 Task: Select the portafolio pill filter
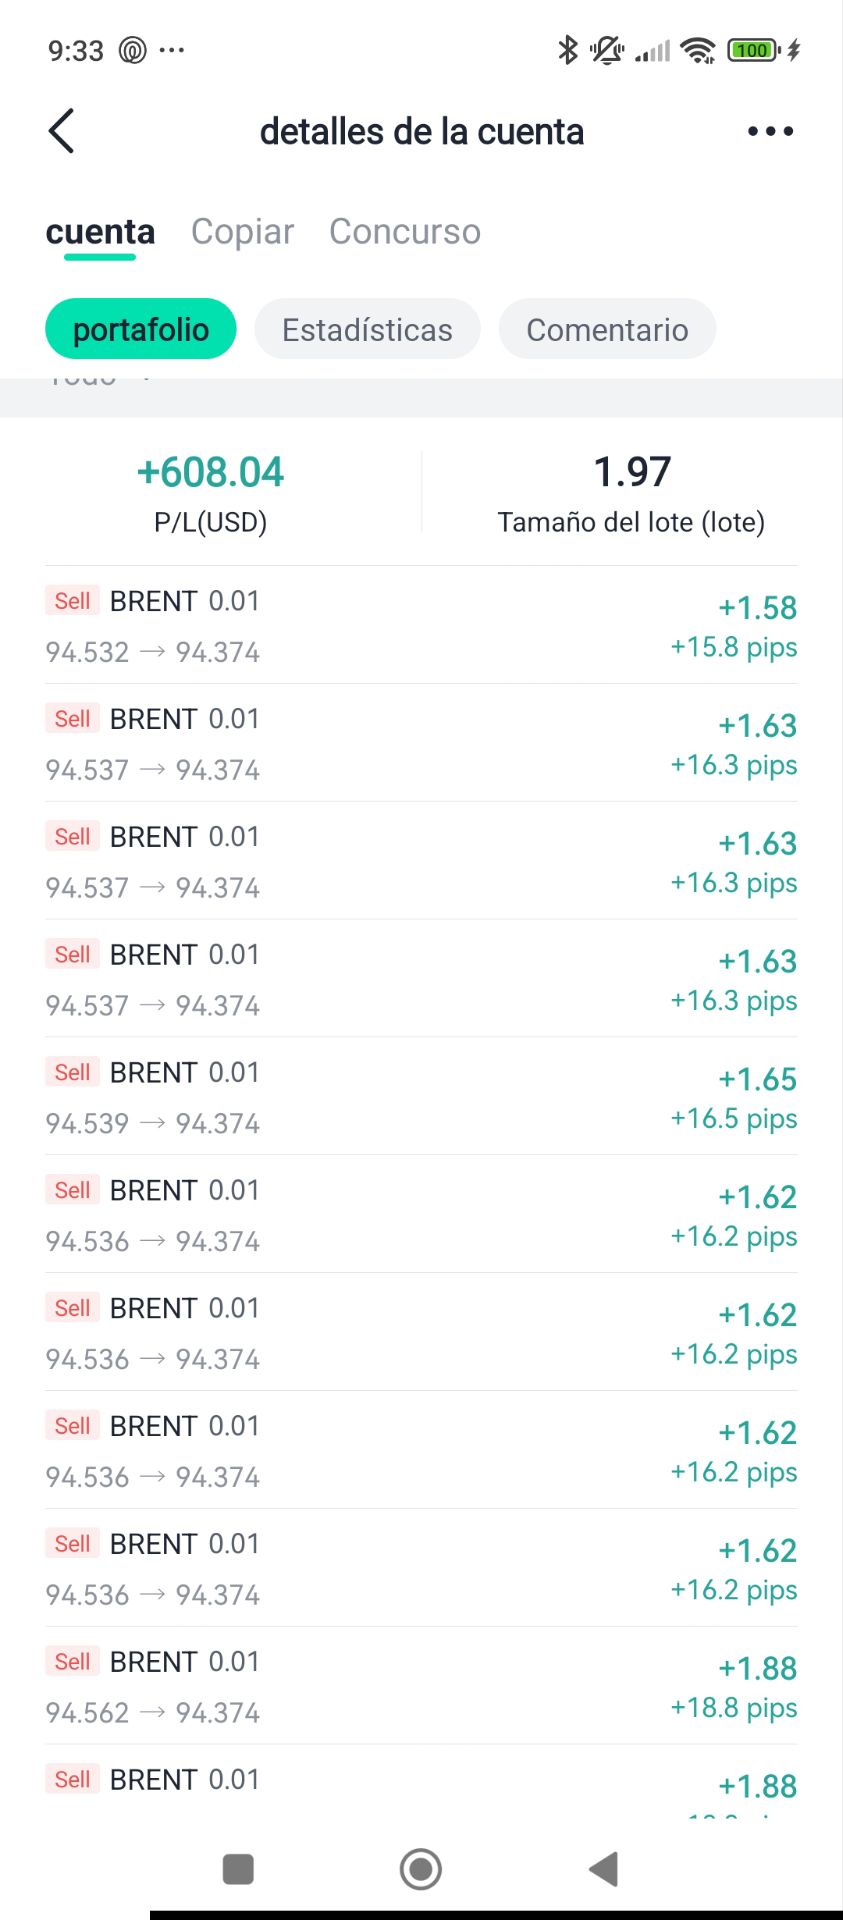click(x=141, y=329)
